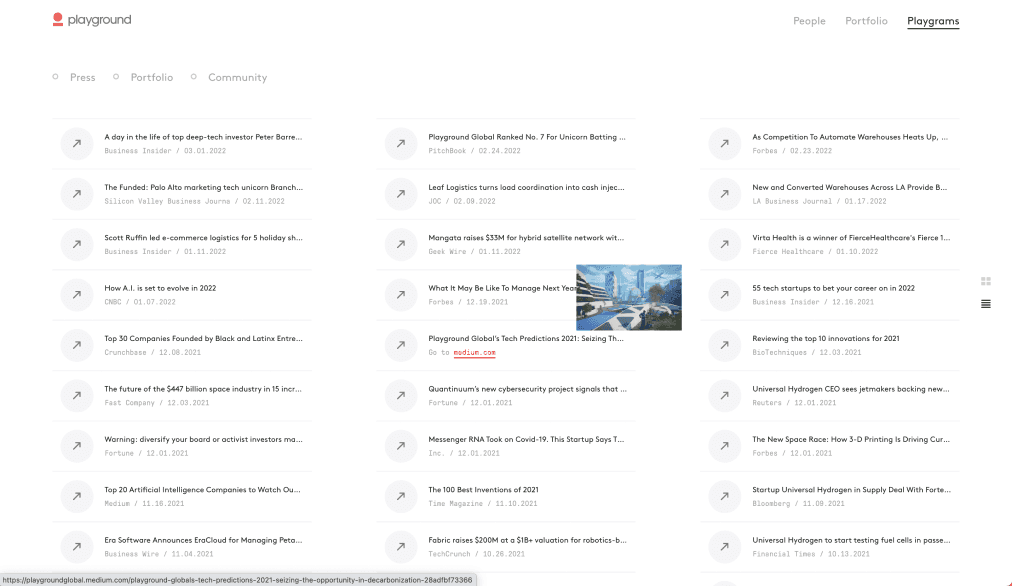Click arrow icon for New Space Race article

coord(725,445)
